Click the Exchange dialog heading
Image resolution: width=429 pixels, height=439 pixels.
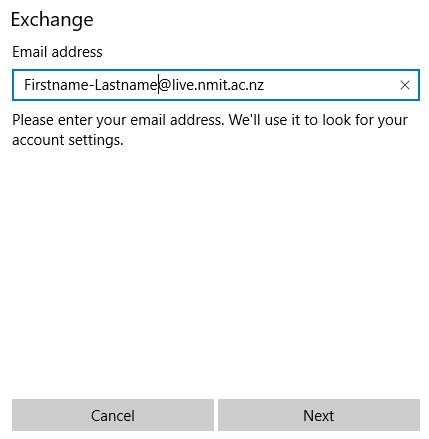click(52, 20)
